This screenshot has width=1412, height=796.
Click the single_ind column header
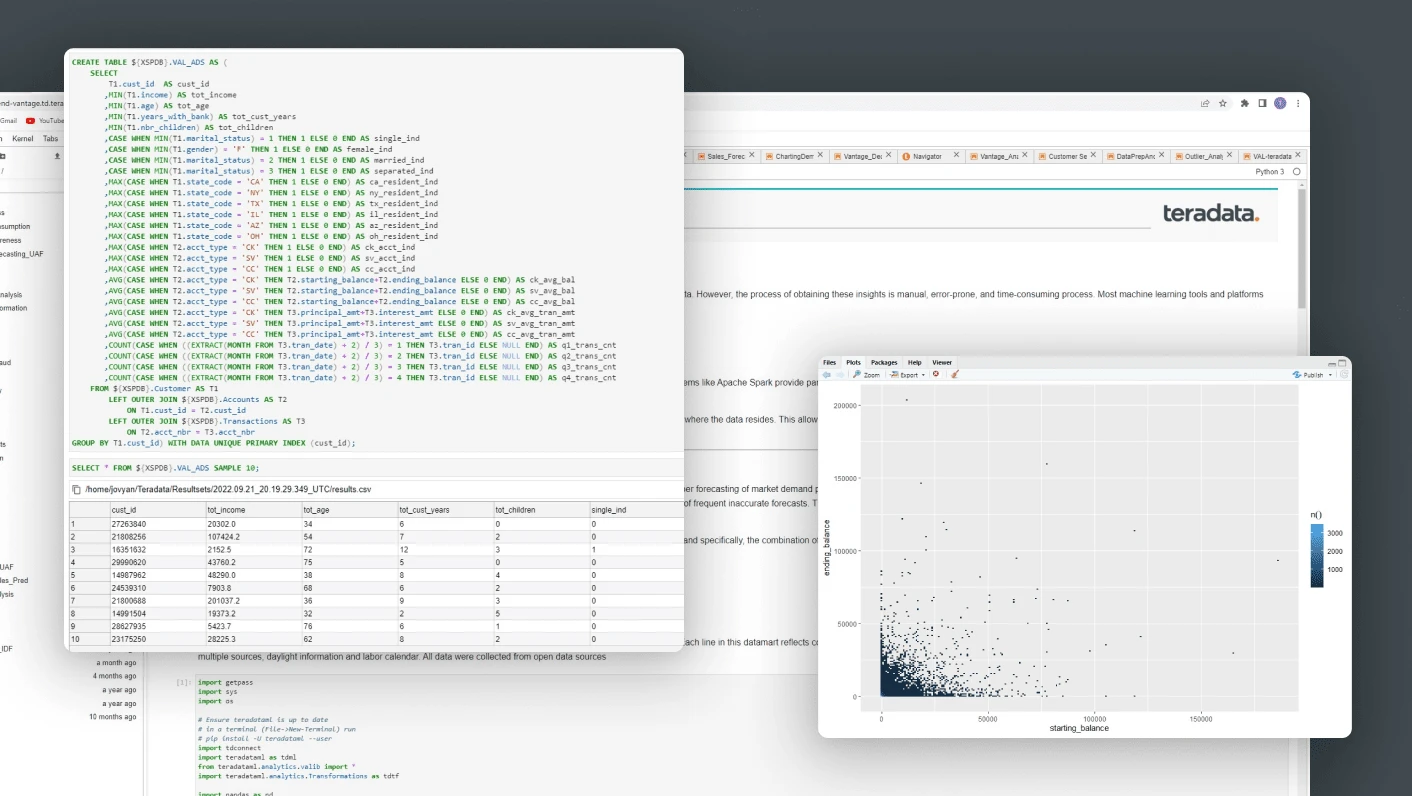point(636,510)
